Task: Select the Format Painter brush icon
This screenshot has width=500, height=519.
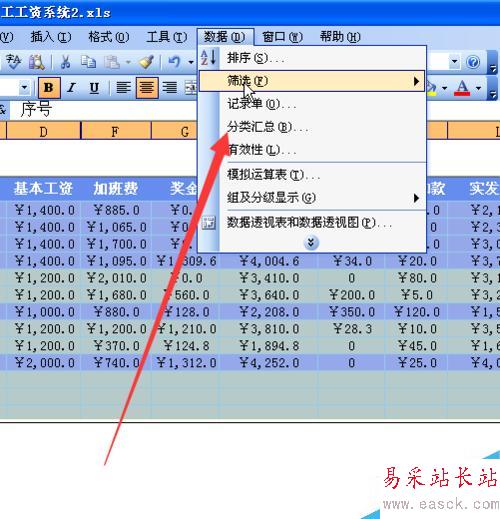Action: click(x=146, y=62)
